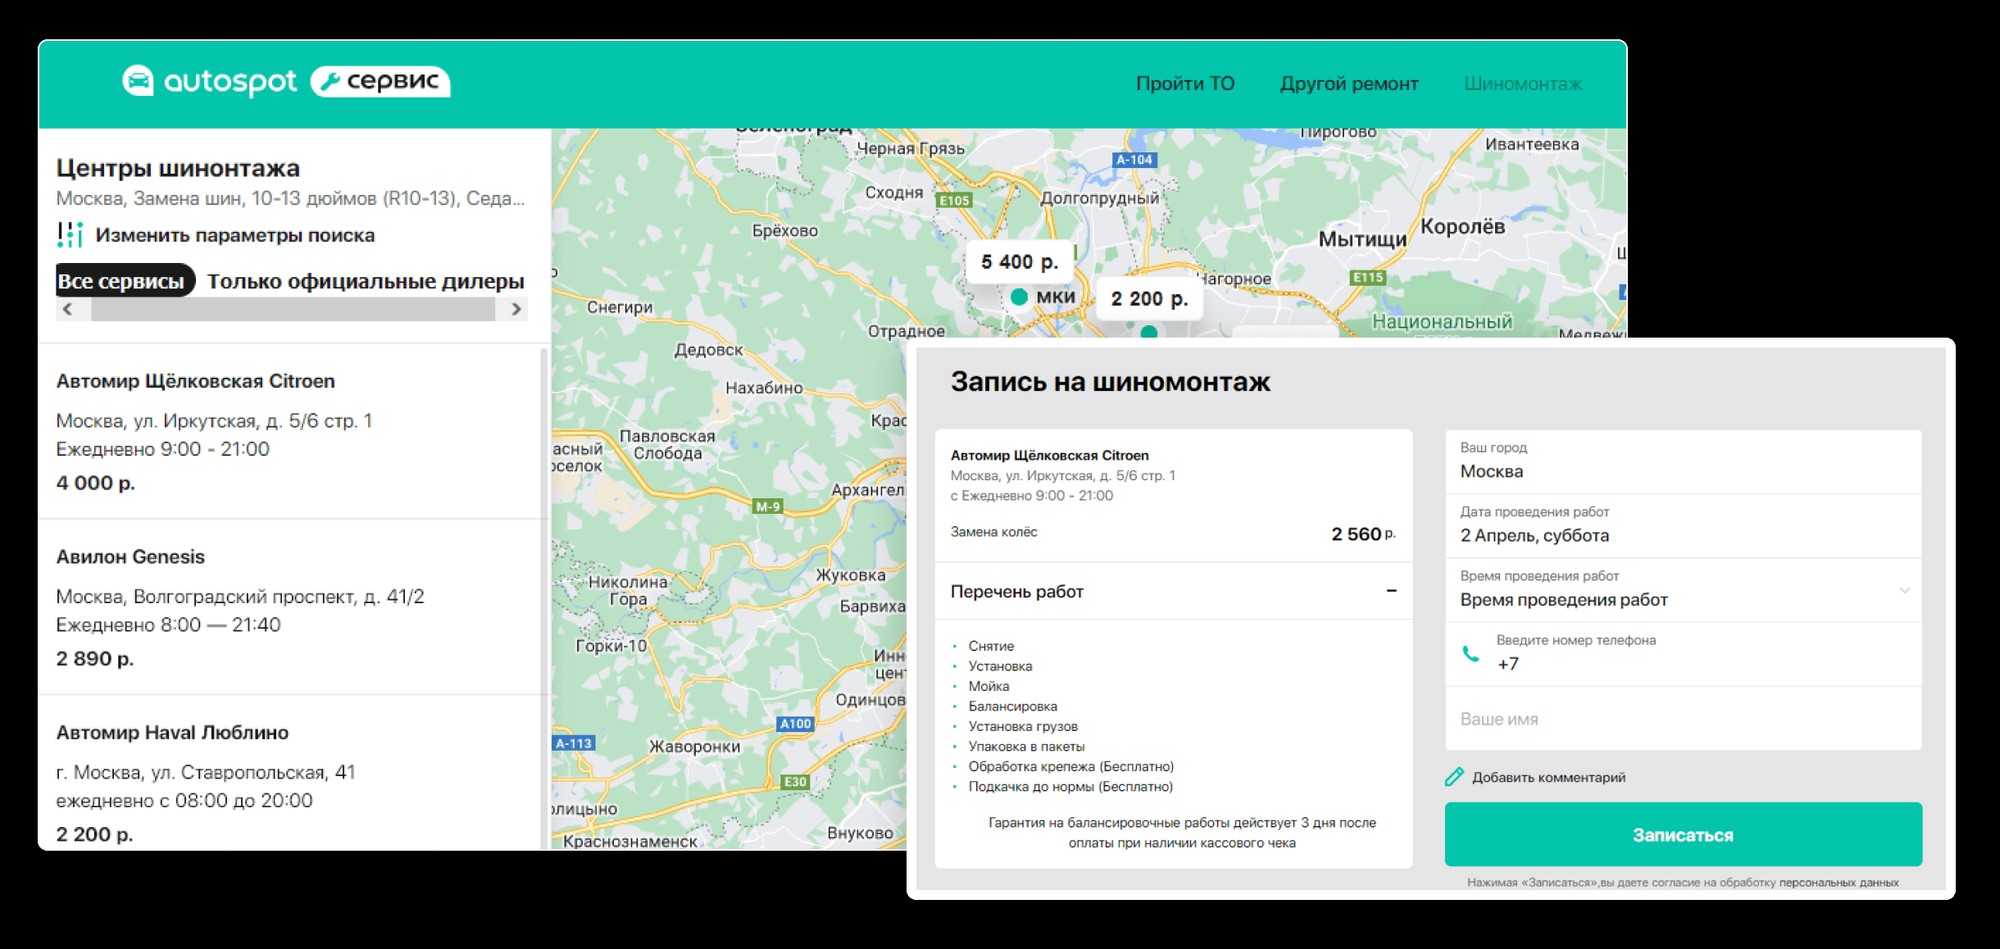Open the Другой ремонт menu item
The height and width of the screenshot is (949, 2000).
1349,84
